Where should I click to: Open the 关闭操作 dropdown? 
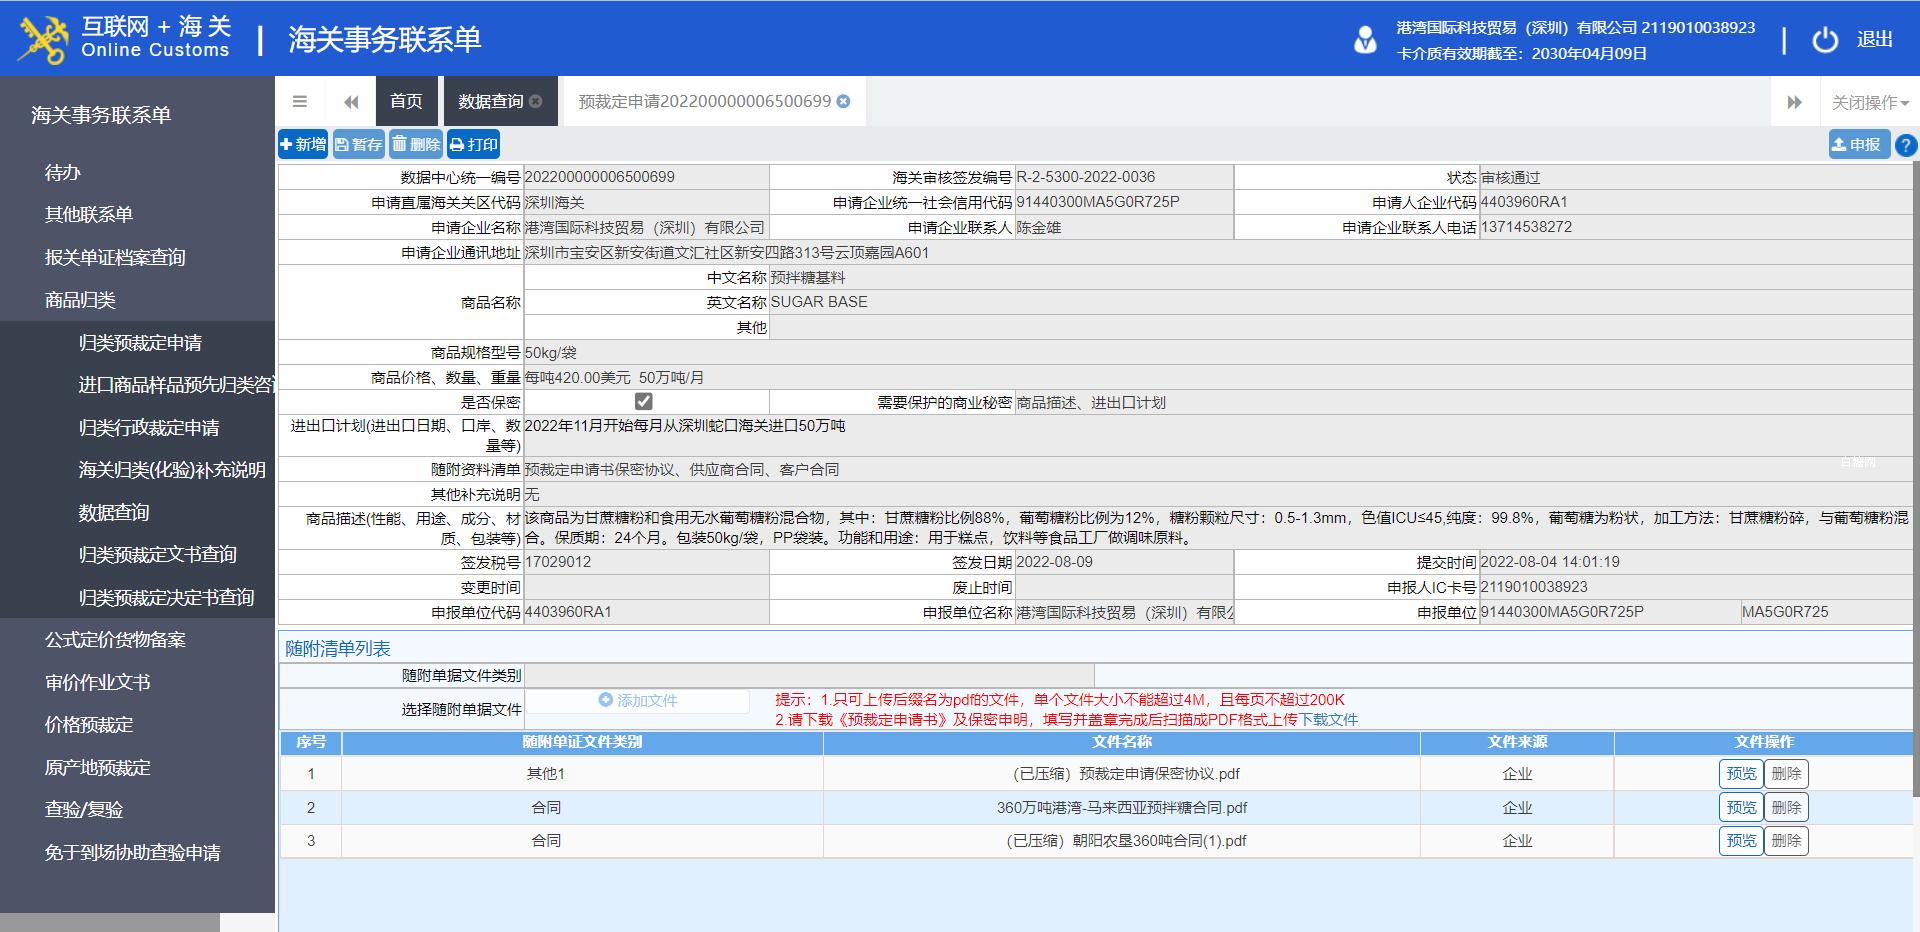pyautogui.click(x=1869, y=102)
